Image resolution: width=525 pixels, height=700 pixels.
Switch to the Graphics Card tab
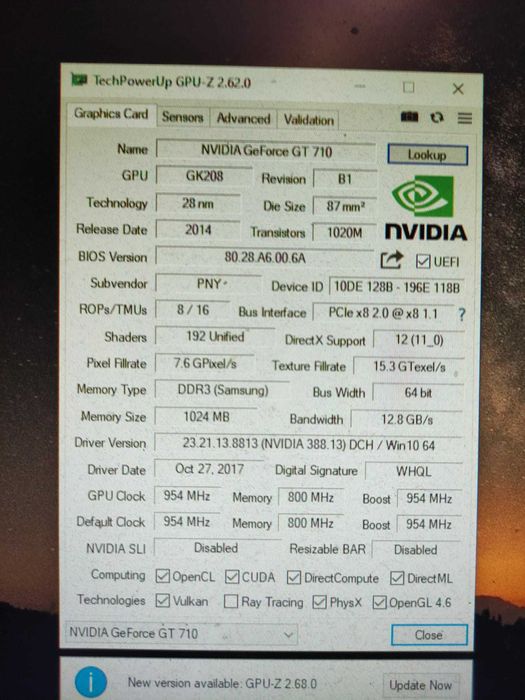coord(111,114)
